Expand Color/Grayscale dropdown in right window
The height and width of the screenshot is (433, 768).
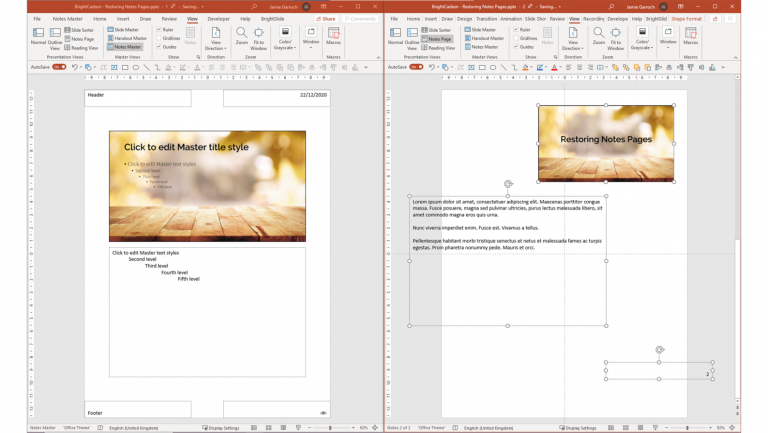(x=642, y=39)
